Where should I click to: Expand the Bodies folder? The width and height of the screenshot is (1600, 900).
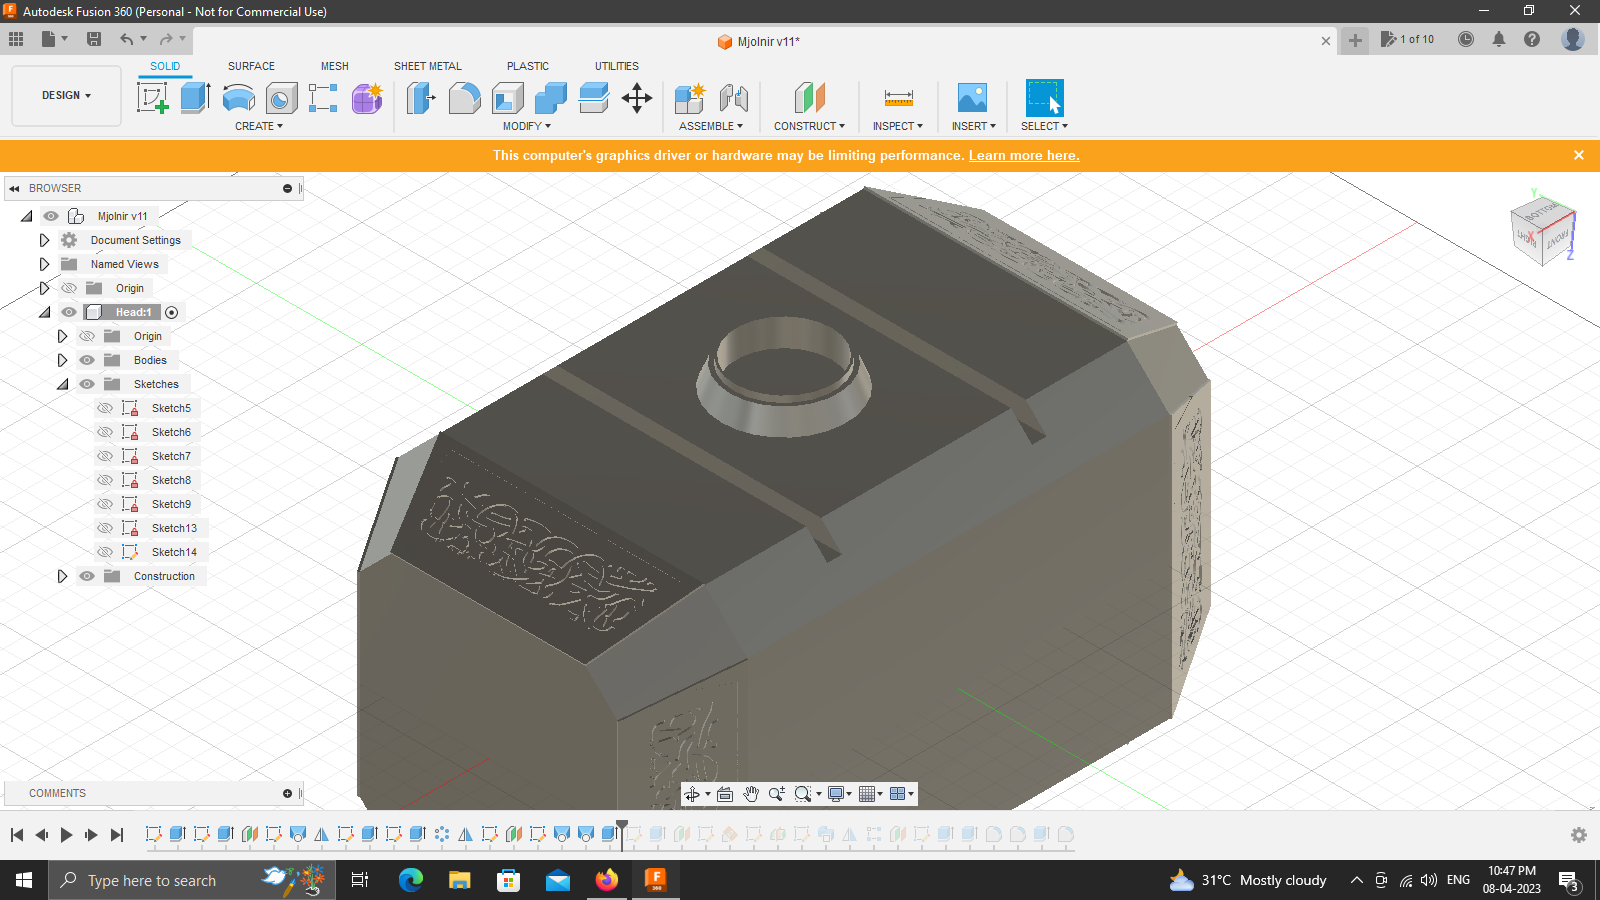tap(62, 360)
